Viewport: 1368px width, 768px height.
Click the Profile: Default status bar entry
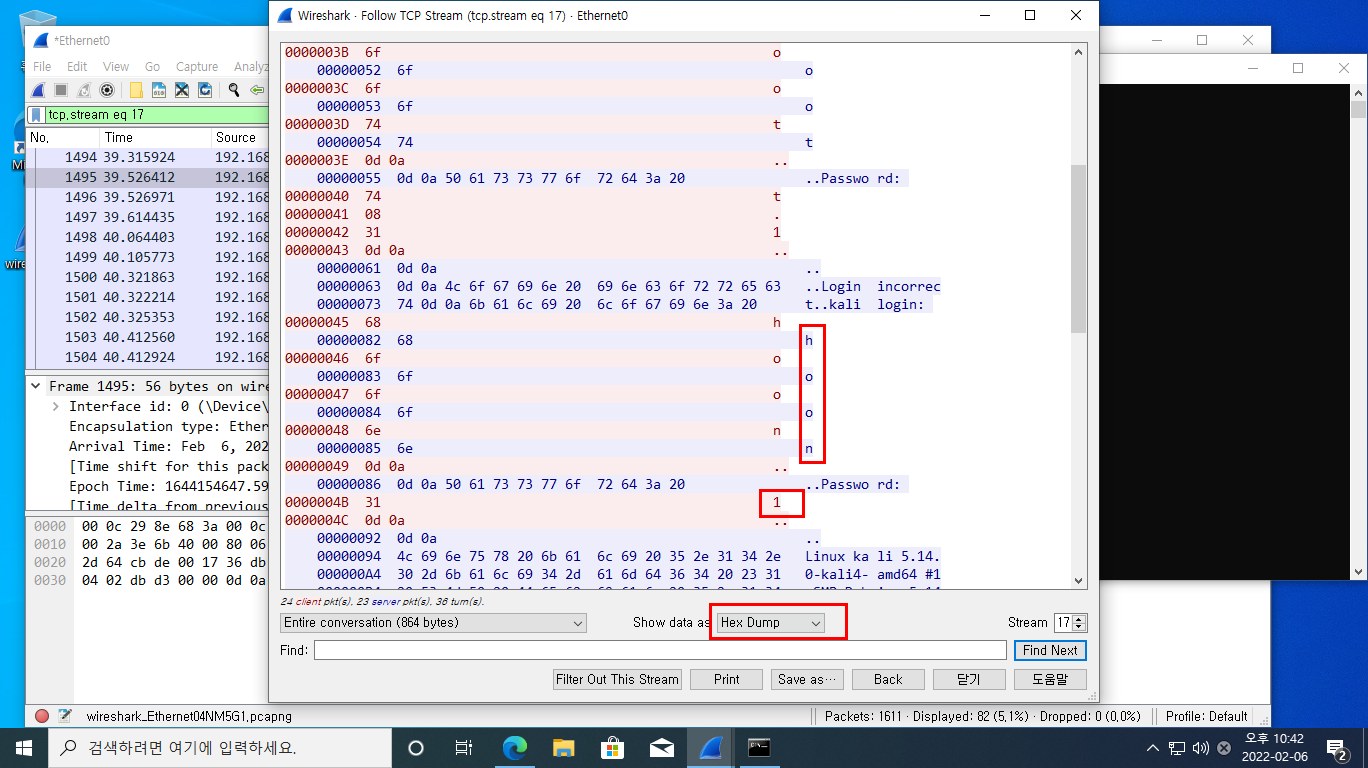click(1207, 716)
